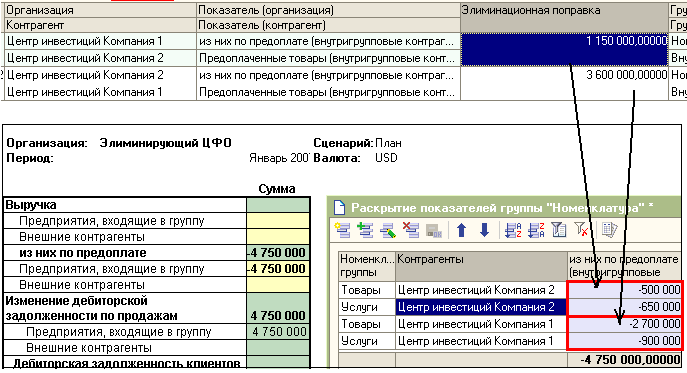The width and height of the screenshot is (687, 373).
Task: Sort rows ascending A to Z
Action: (513, 230)
